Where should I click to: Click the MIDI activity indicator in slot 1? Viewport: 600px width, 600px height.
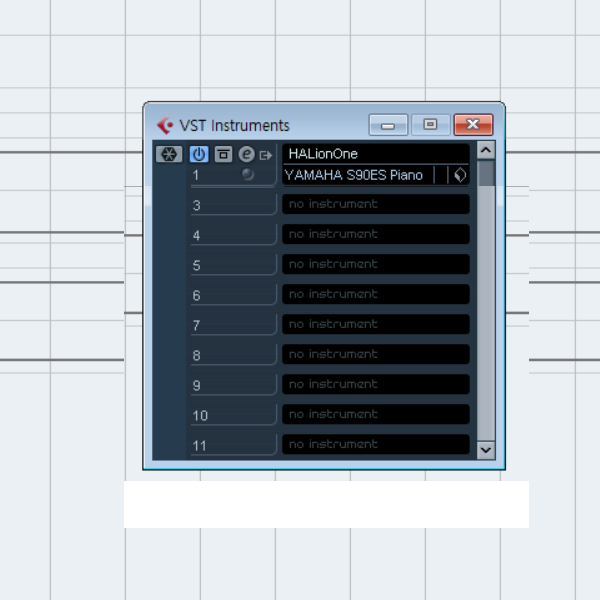coord(248,174)
